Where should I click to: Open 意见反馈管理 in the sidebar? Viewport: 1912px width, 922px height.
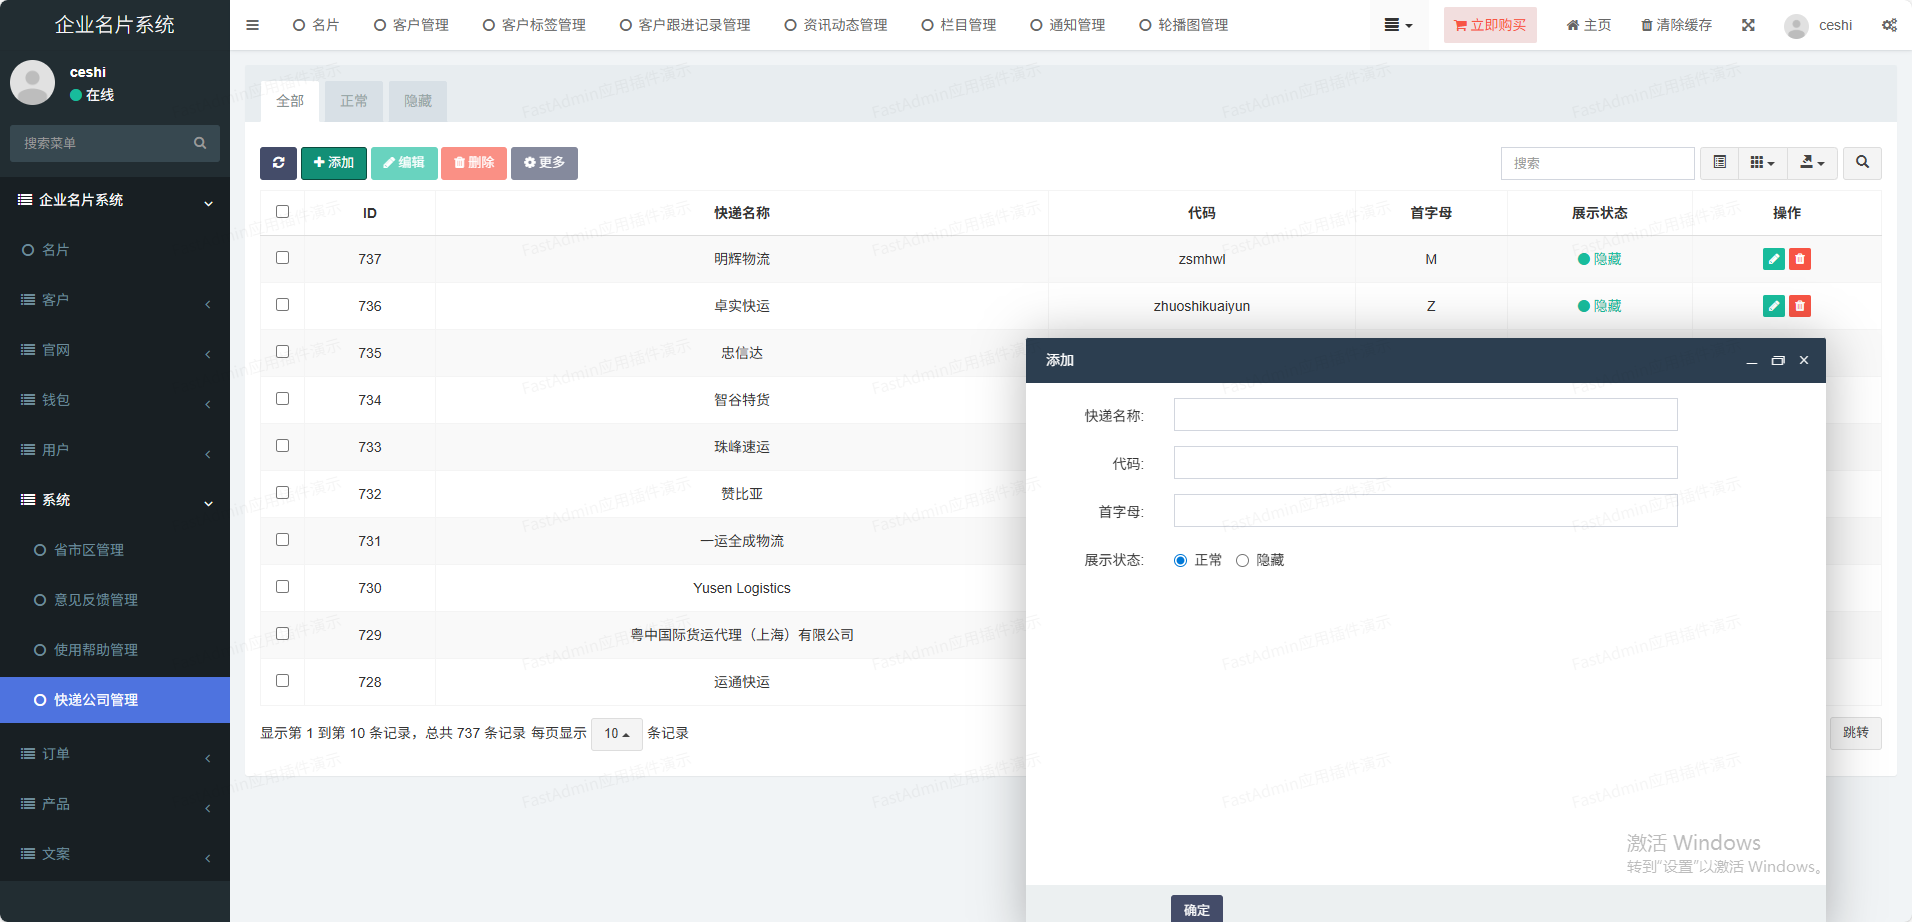coord(96,600)
